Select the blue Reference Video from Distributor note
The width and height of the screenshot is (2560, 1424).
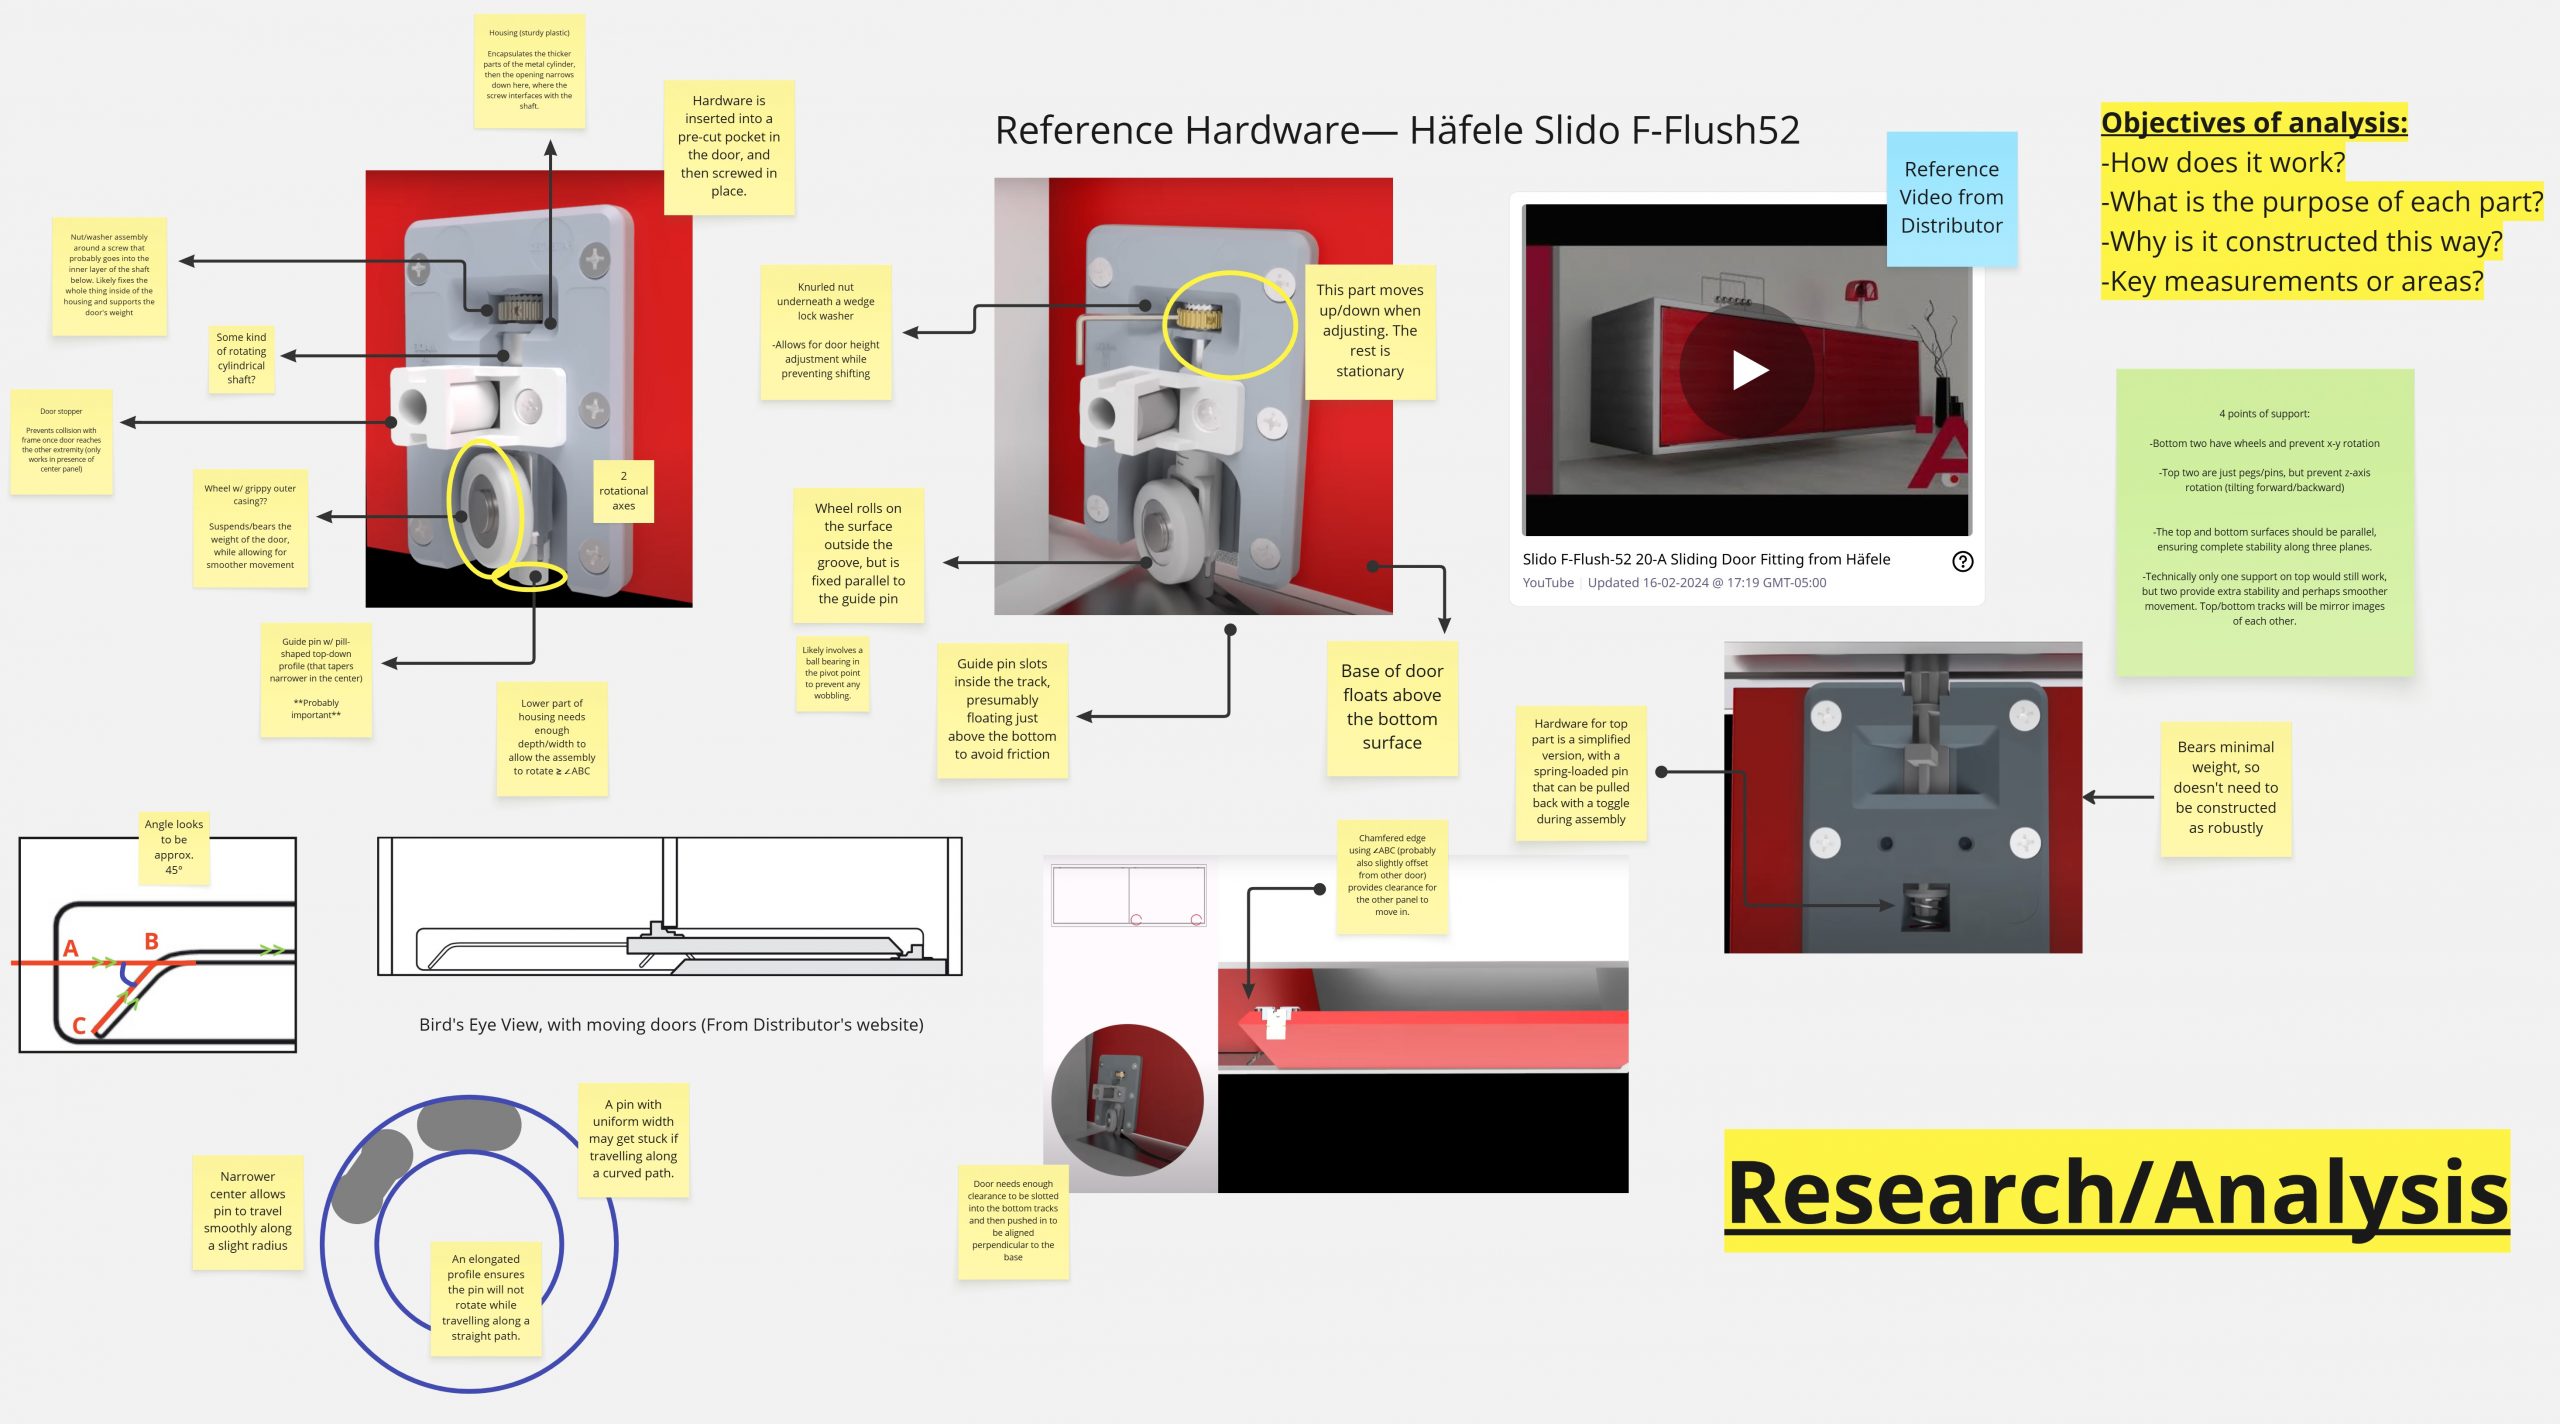coord(1951,198)
